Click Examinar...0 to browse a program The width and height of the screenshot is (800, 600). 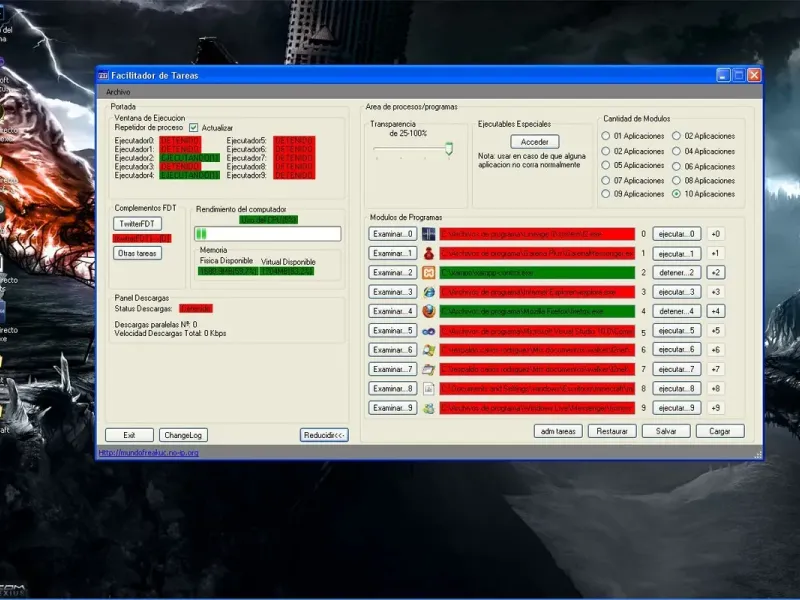tap(392, 234)
